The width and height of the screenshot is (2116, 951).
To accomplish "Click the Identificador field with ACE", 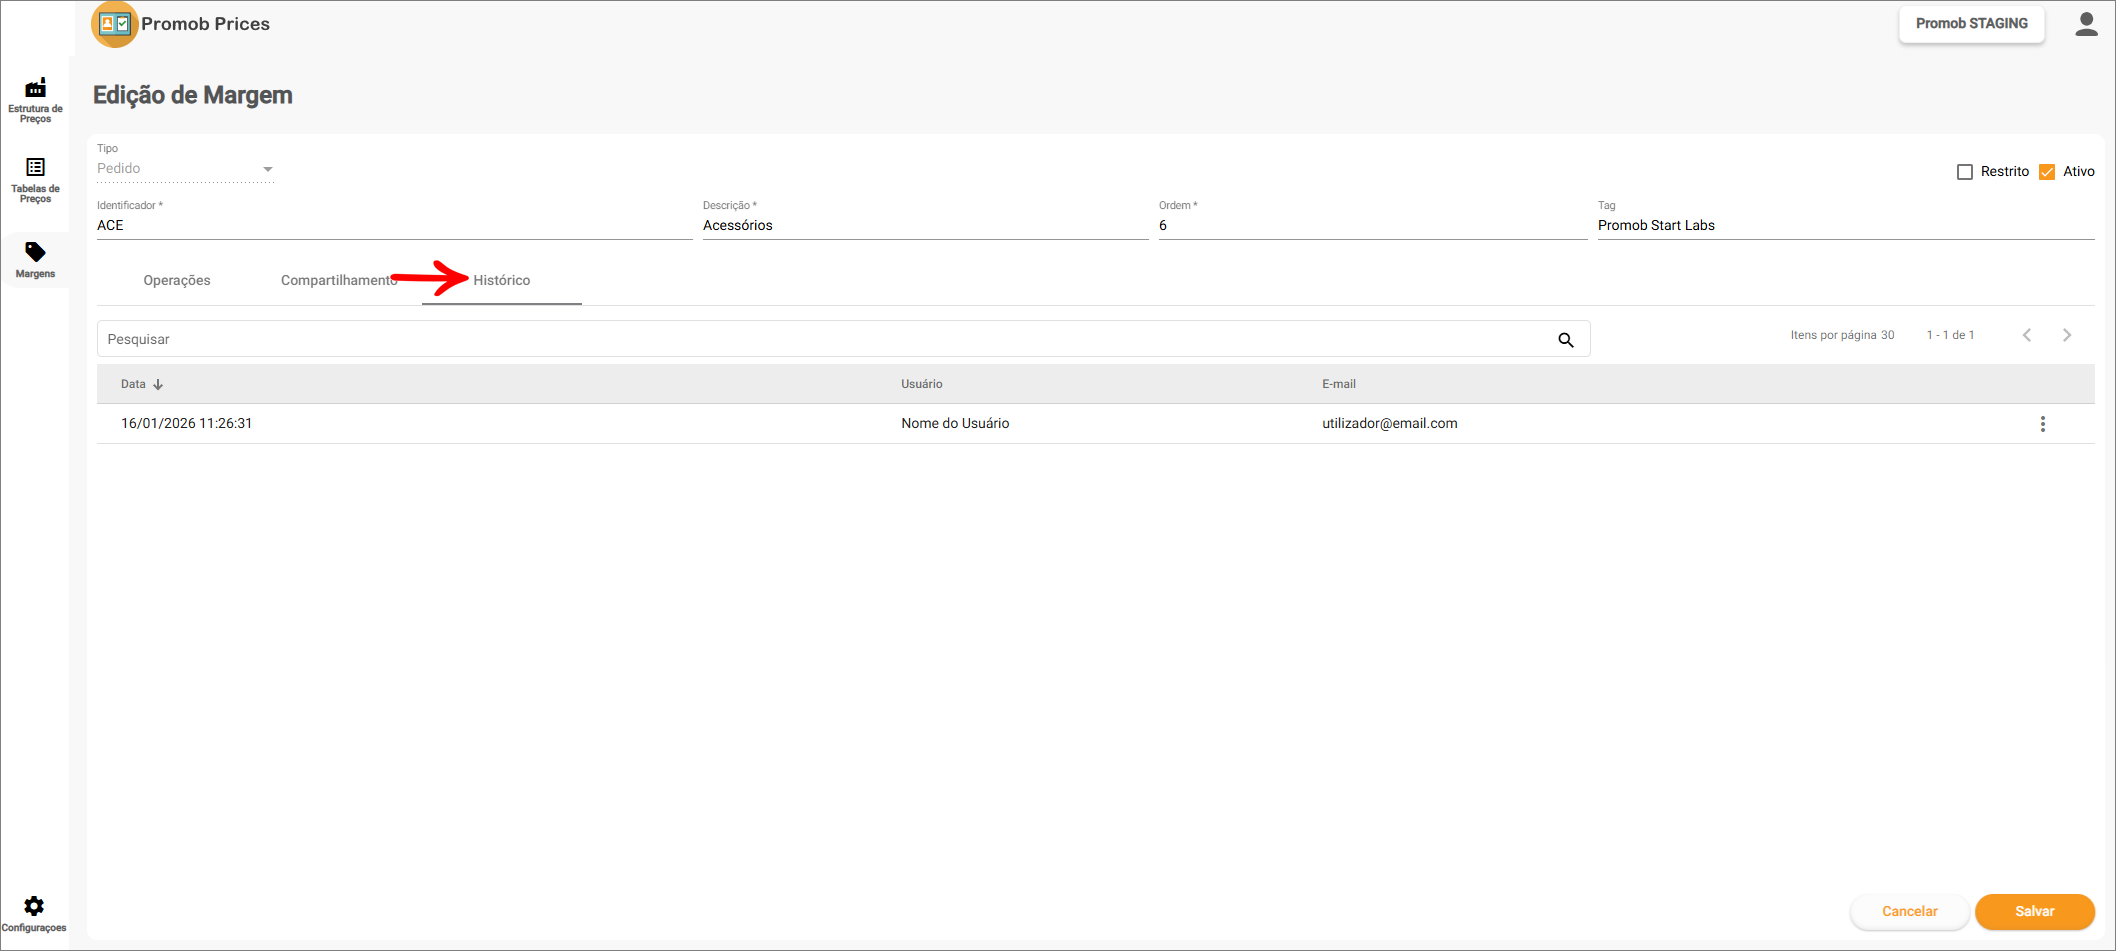I will (x=394, y=226).
